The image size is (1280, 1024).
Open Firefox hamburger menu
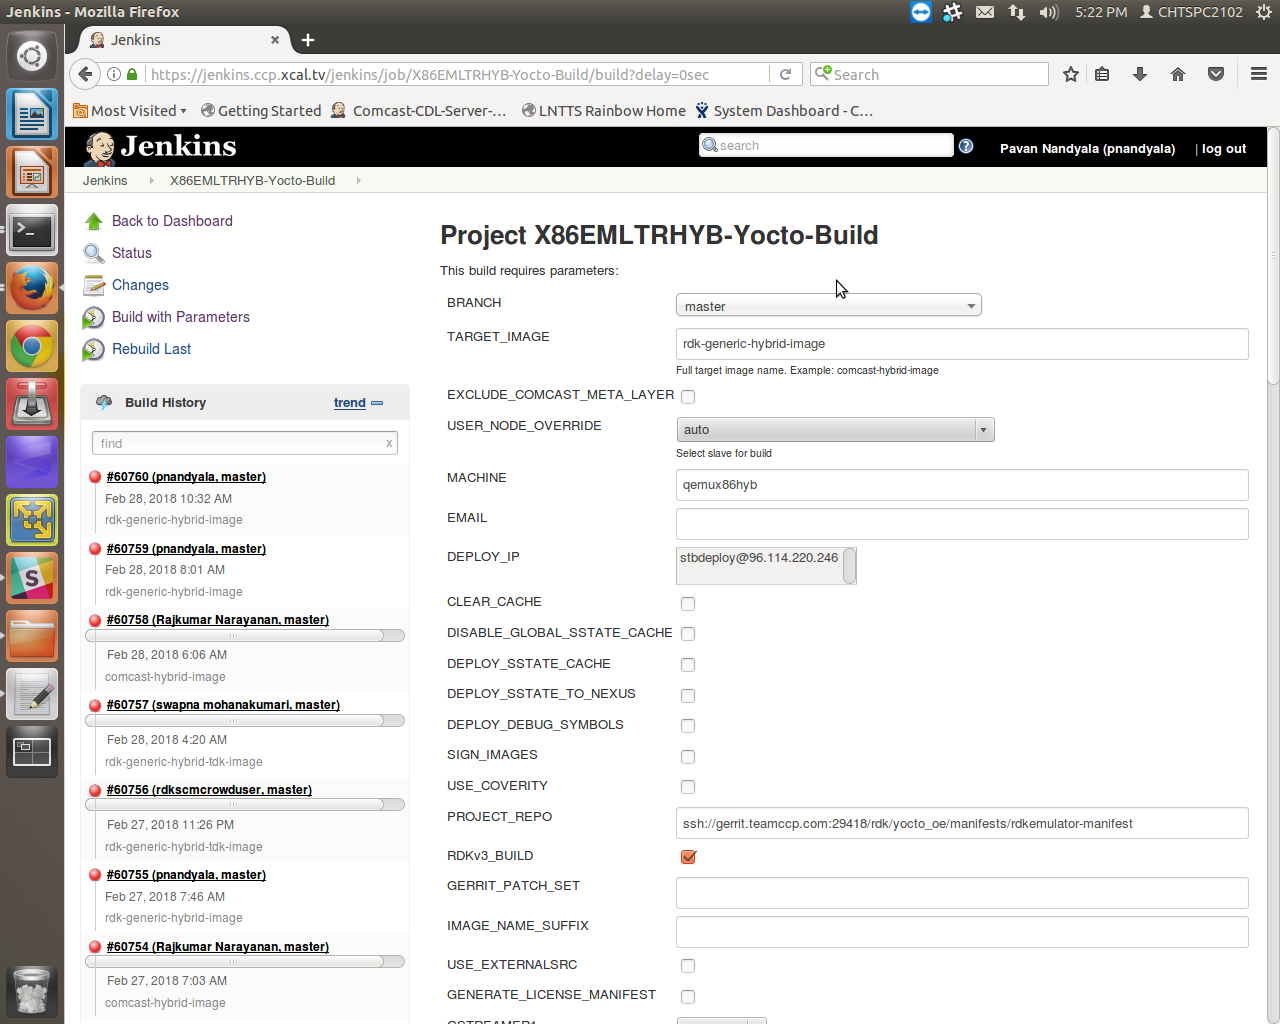pos(1259,74)
